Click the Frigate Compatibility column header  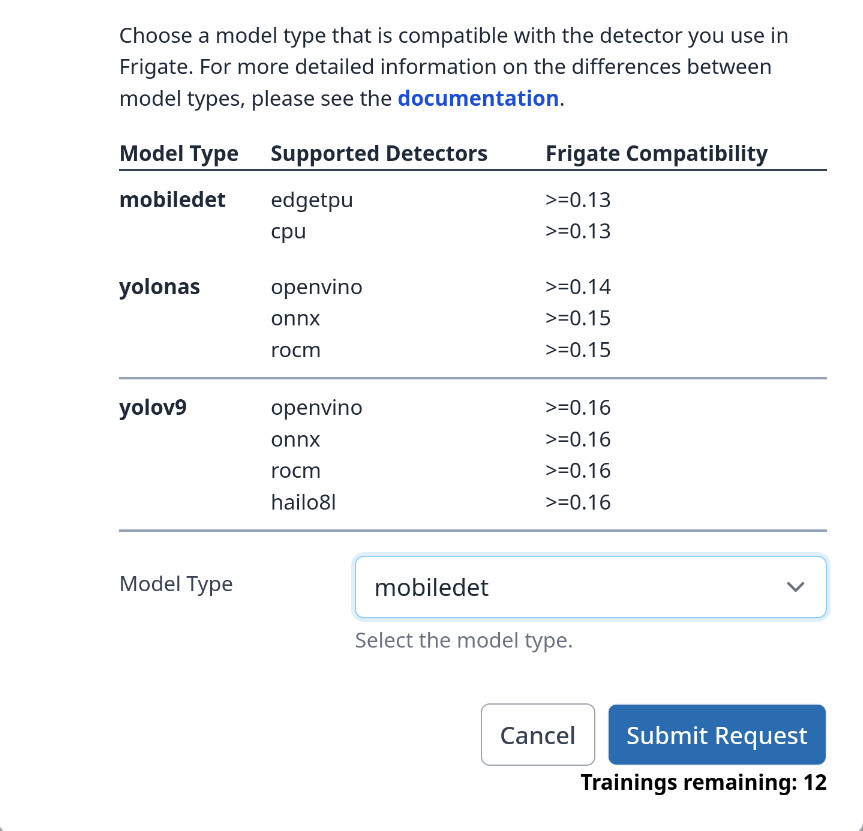pyautogui.click(x=656, y=153)
